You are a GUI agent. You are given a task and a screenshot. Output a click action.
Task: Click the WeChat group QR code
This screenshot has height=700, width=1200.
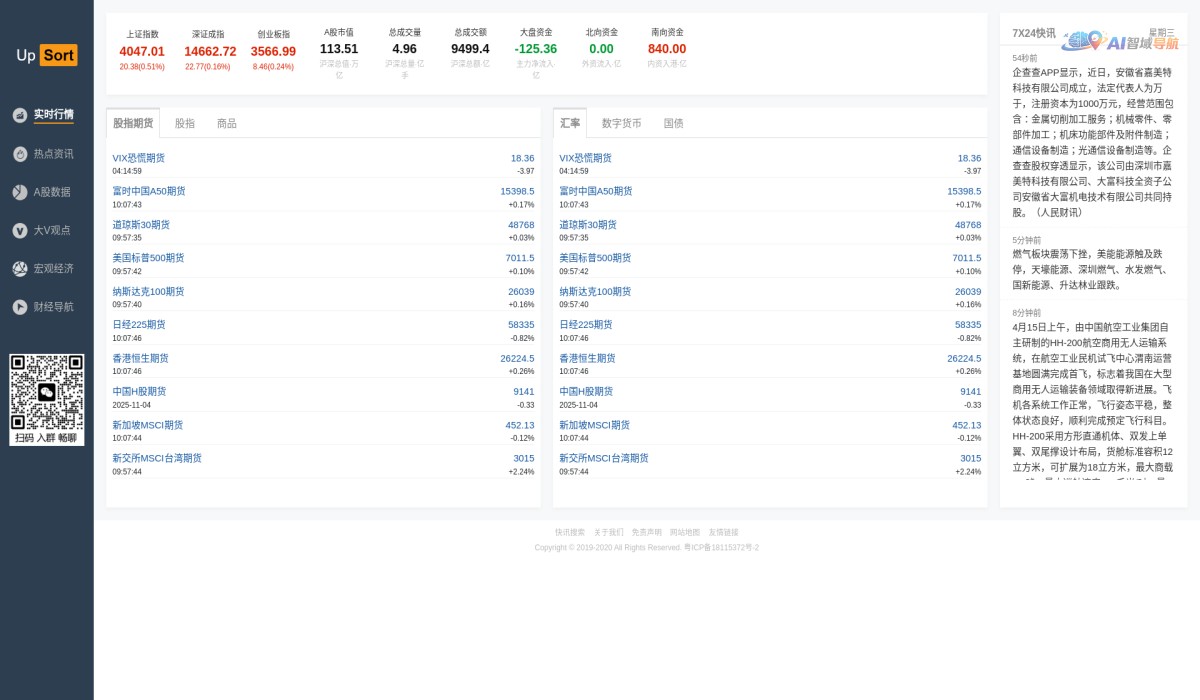46,393
